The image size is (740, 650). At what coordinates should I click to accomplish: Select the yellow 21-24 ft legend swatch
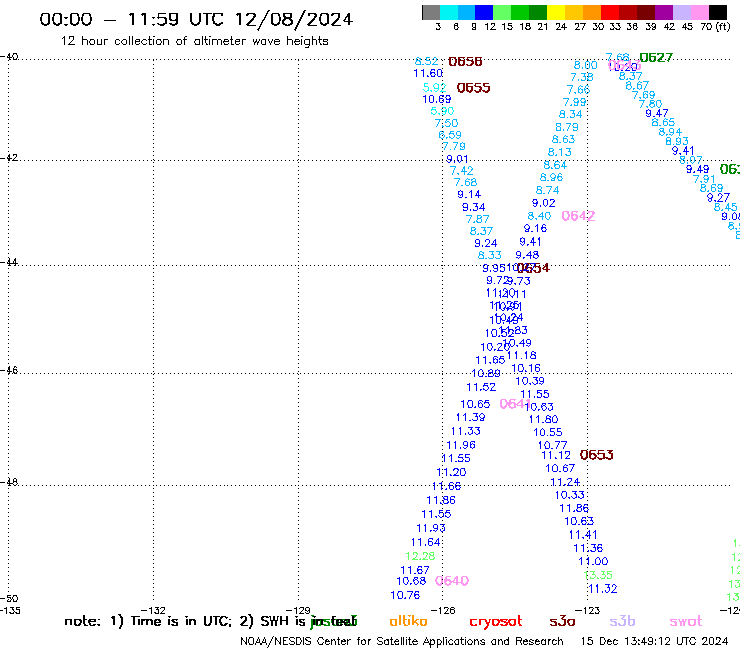555,12
